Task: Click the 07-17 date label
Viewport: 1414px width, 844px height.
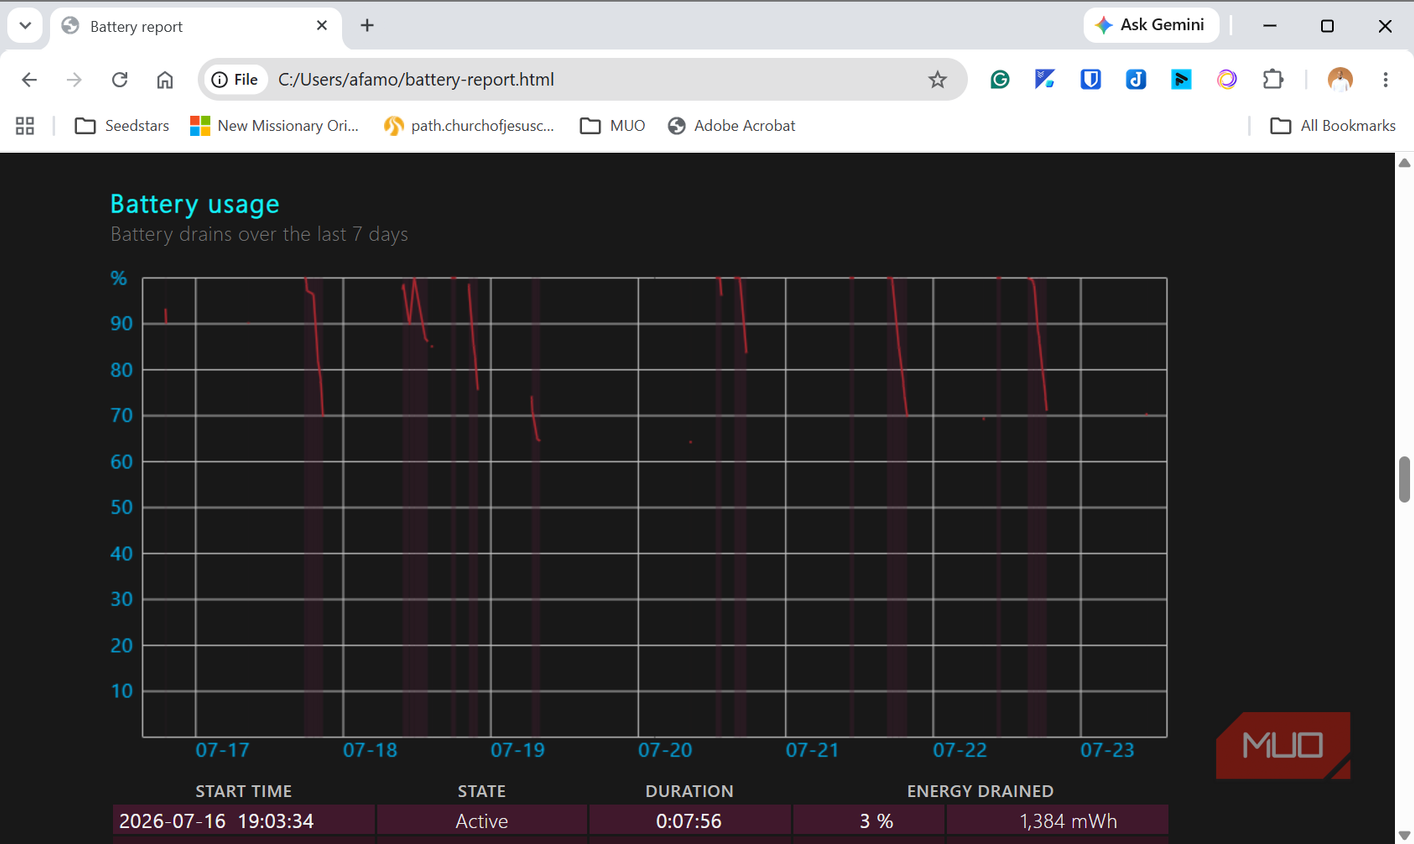Action: coord(222,750)
